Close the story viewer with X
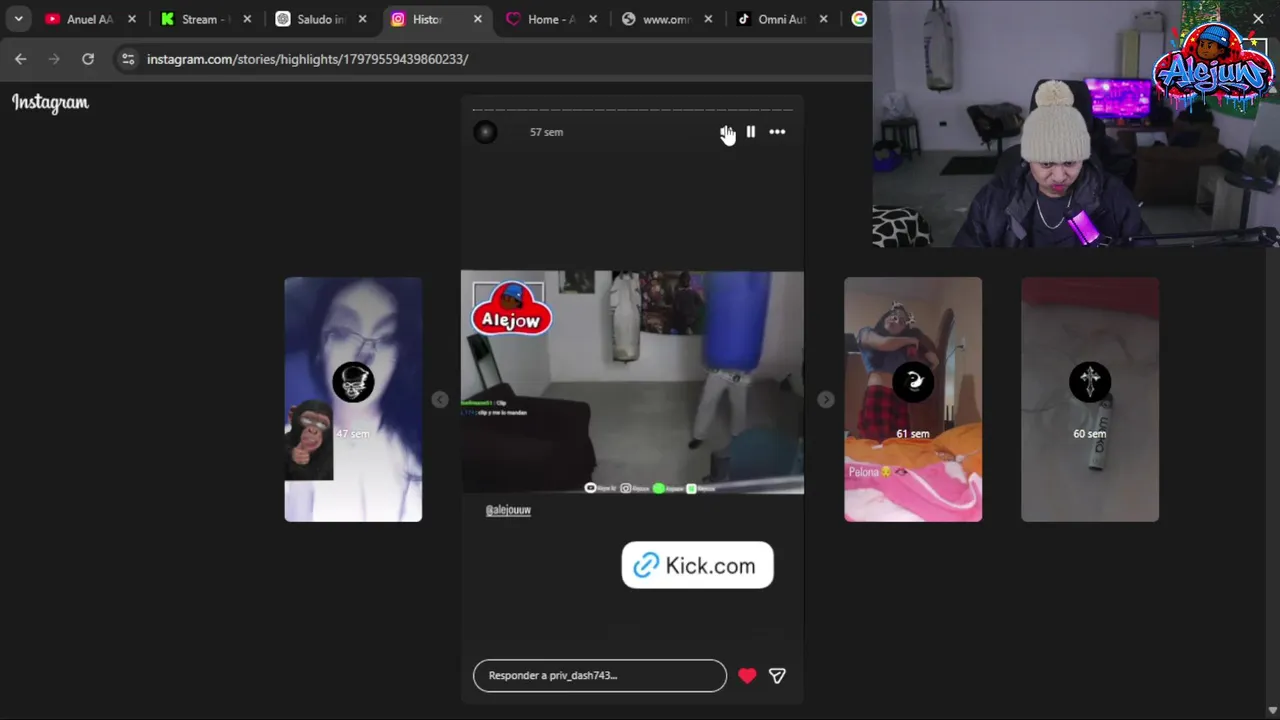Image resolution: width=1280 pixels, height=720 pixels. pos(1258,19)
